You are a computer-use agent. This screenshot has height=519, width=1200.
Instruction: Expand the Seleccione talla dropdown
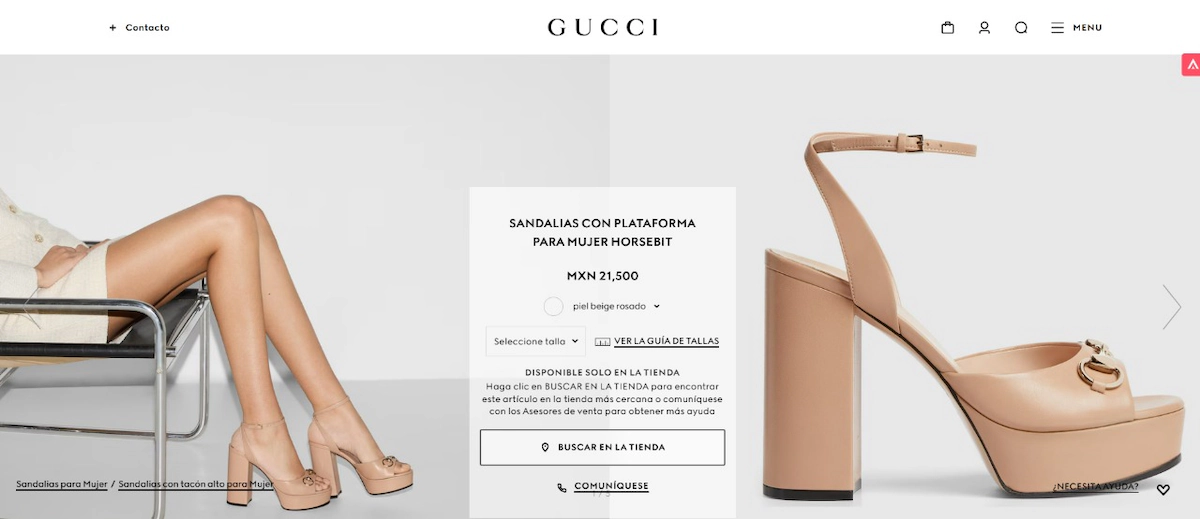tap(536, 341)
